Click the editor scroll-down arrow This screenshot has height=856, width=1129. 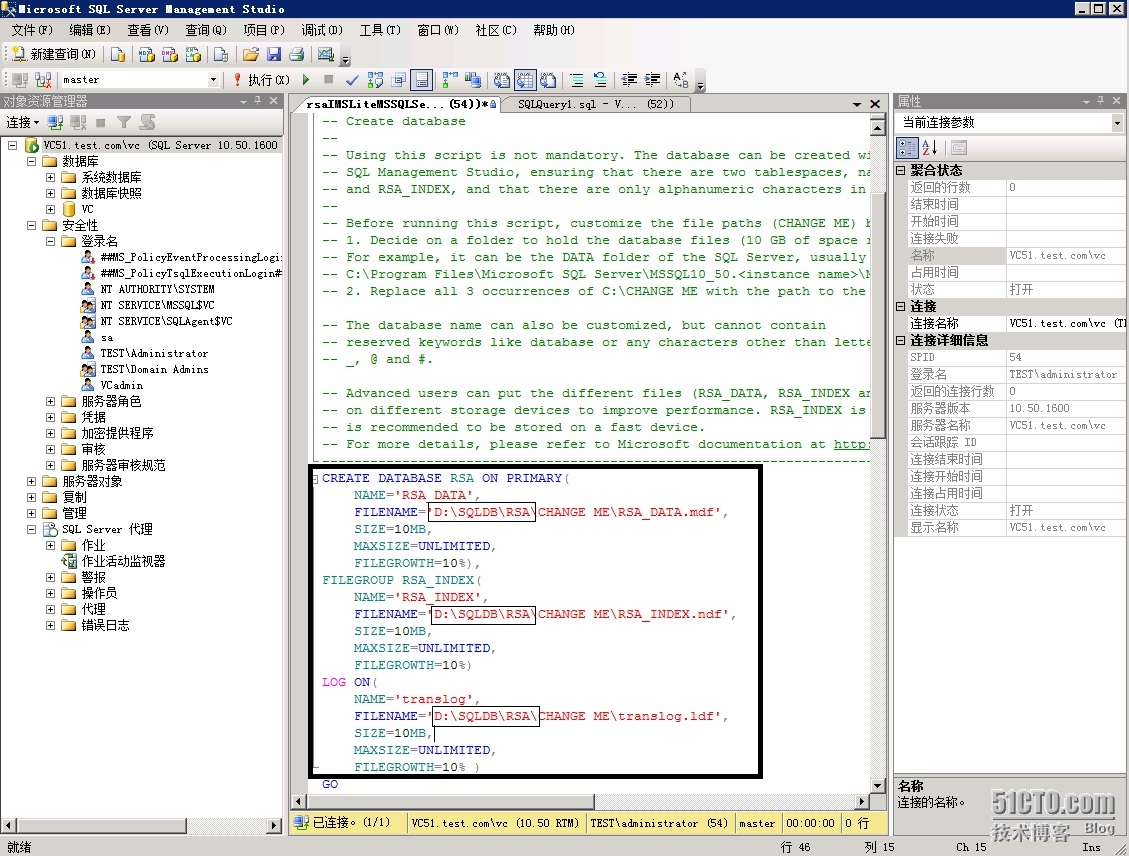(878, 785)
